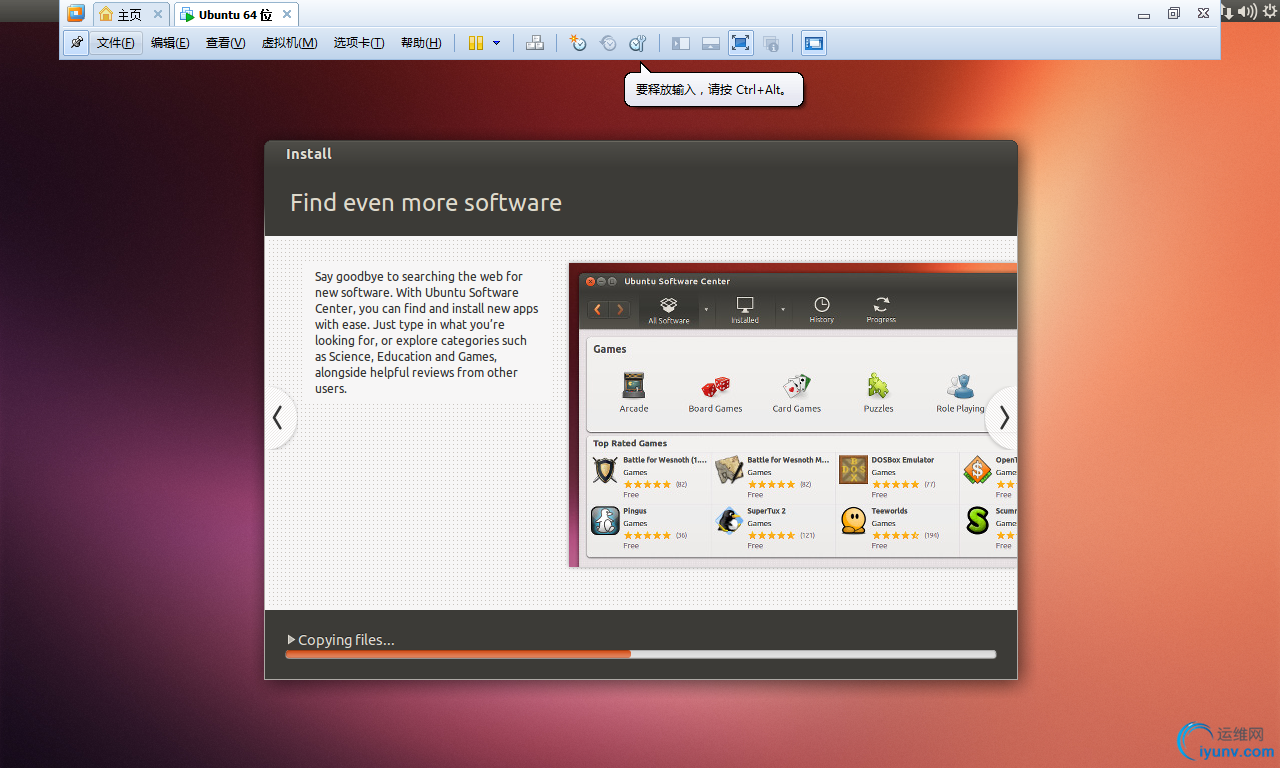The height and width of the screenshot is (768, 1280).
Task: Close the Ubuntu 64 位 tab
Action: pyautogui.click(x=287, y=14)
